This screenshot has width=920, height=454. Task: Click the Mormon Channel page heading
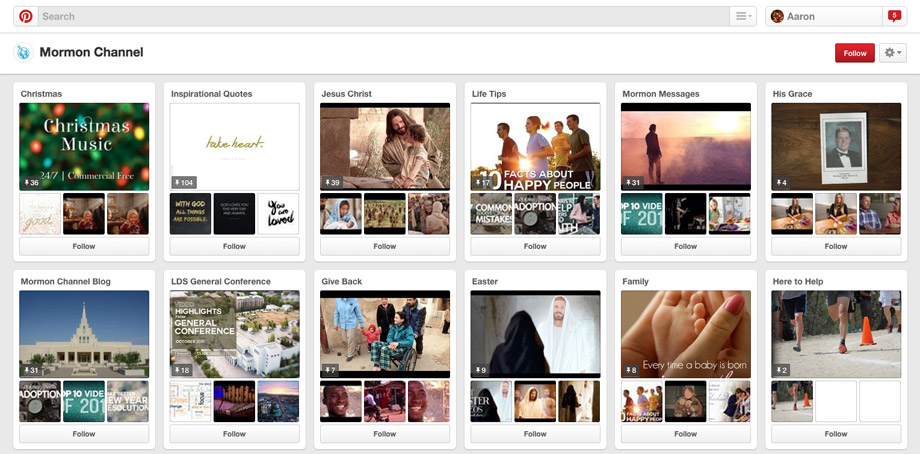tap(92, 52)
